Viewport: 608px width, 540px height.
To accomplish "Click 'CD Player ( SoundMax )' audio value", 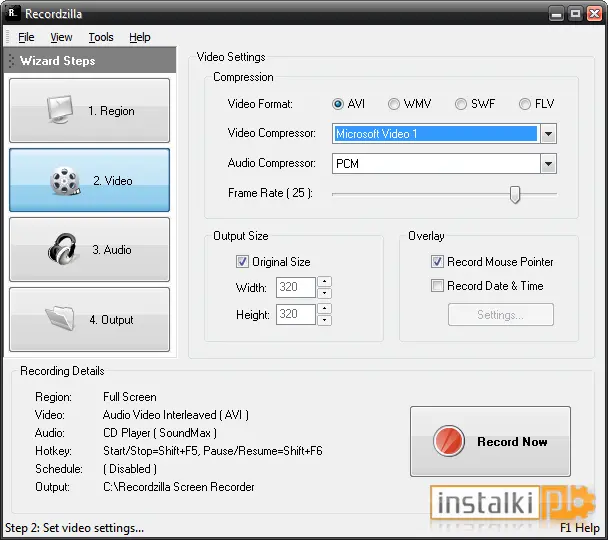I will pyautogui.click(x=160, y=433).
